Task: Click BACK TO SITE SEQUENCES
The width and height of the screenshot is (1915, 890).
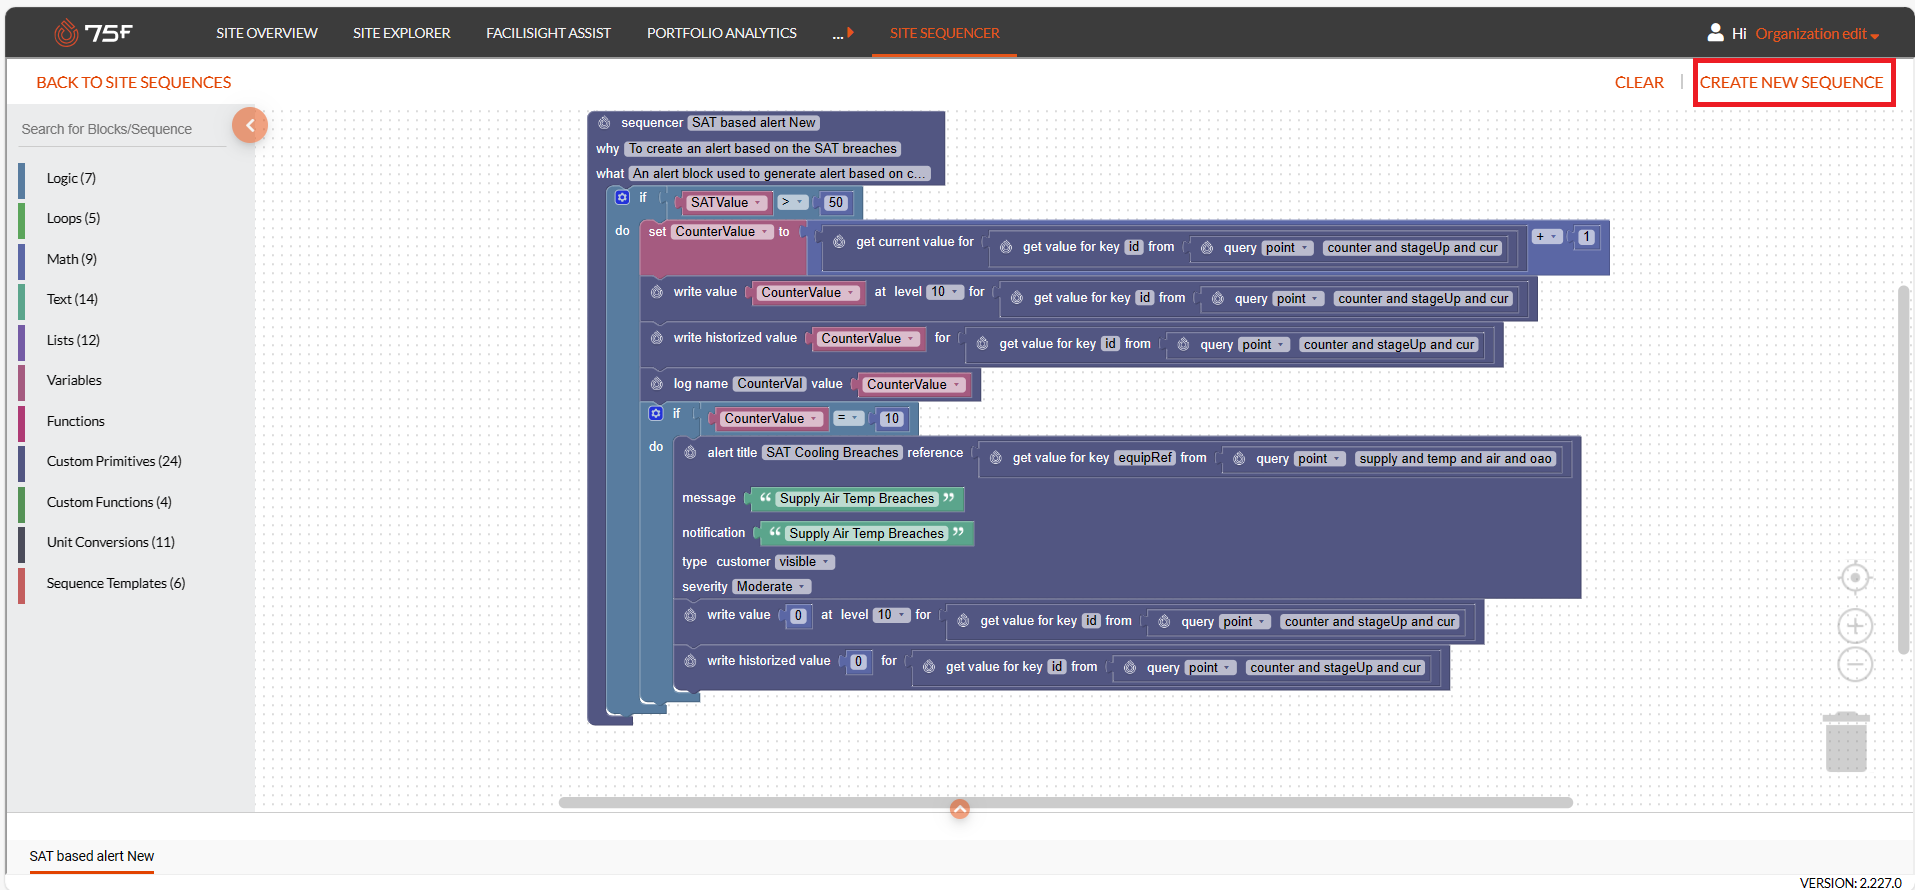Action: [134, 82]
